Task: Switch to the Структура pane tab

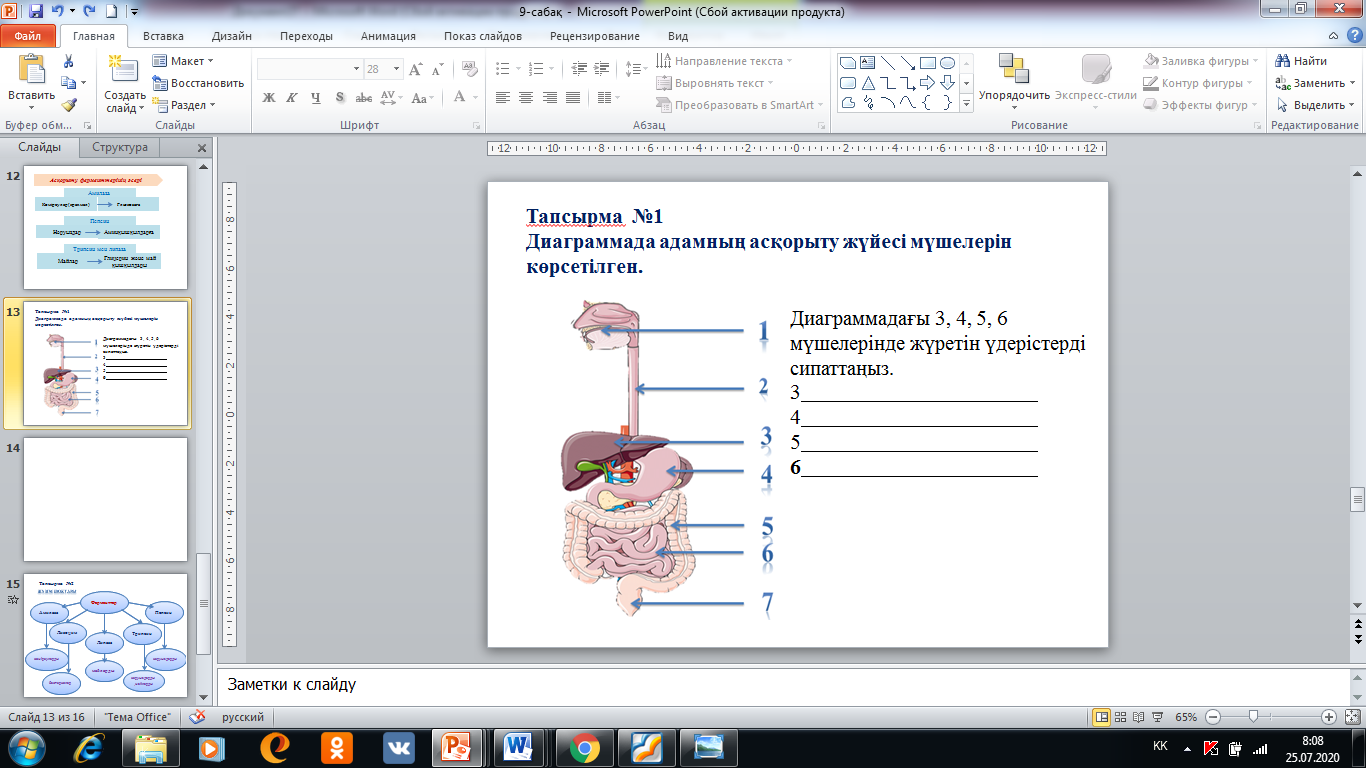Action: coord(120,147)
